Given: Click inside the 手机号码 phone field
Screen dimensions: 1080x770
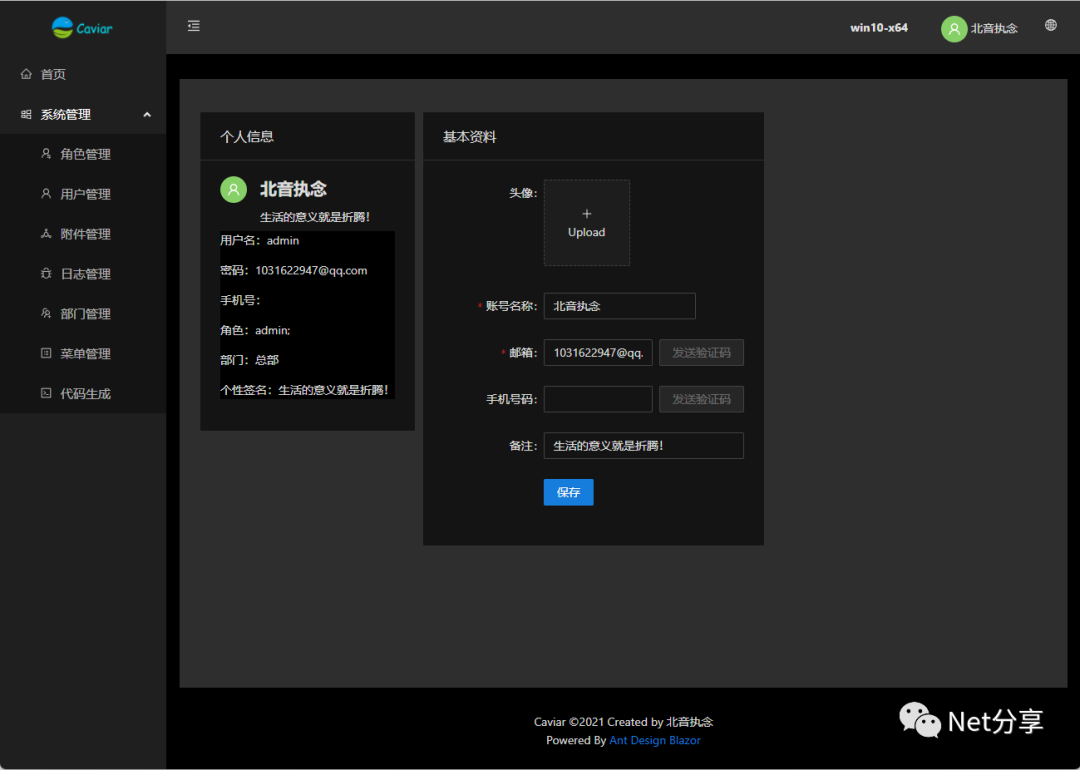Looking at the screenshot, I should pos(597,399).
